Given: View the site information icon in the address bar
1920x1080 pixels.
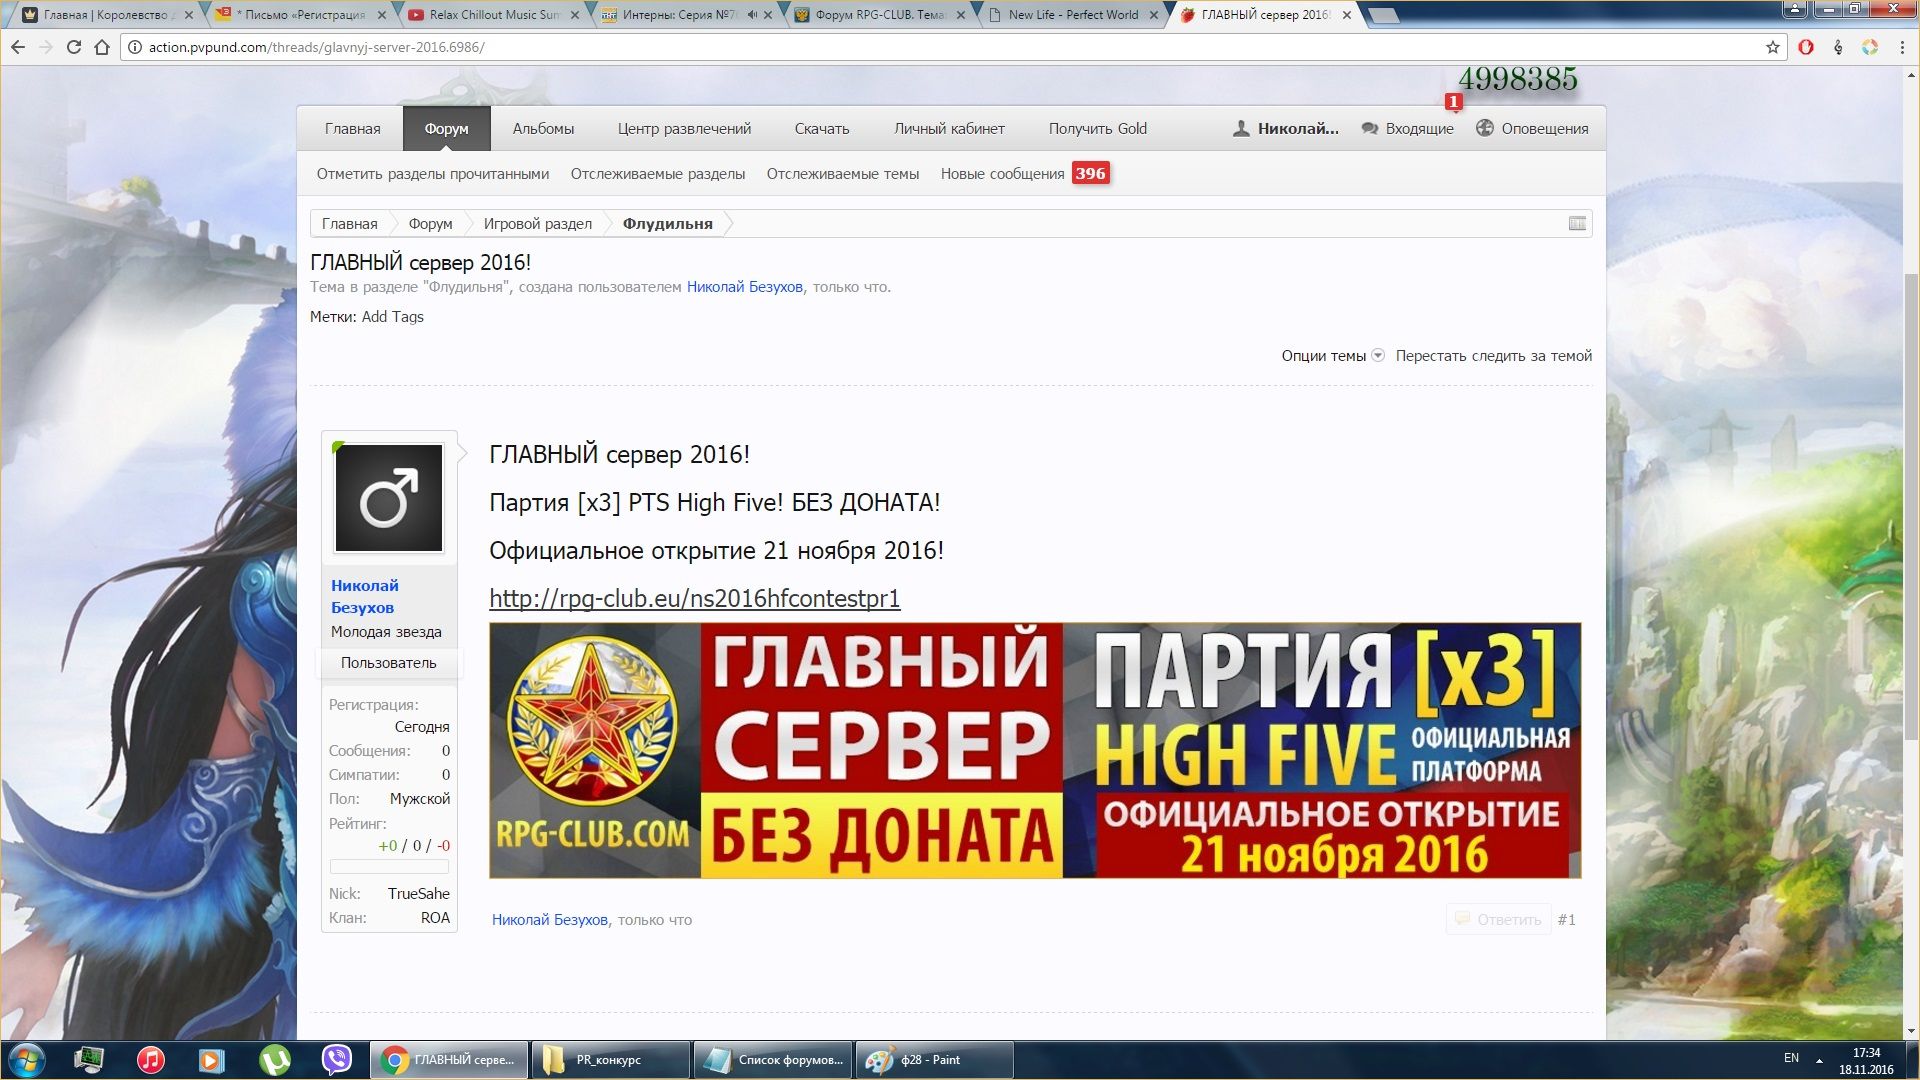Looking at the screenshot, I should [x=135, y=47].
